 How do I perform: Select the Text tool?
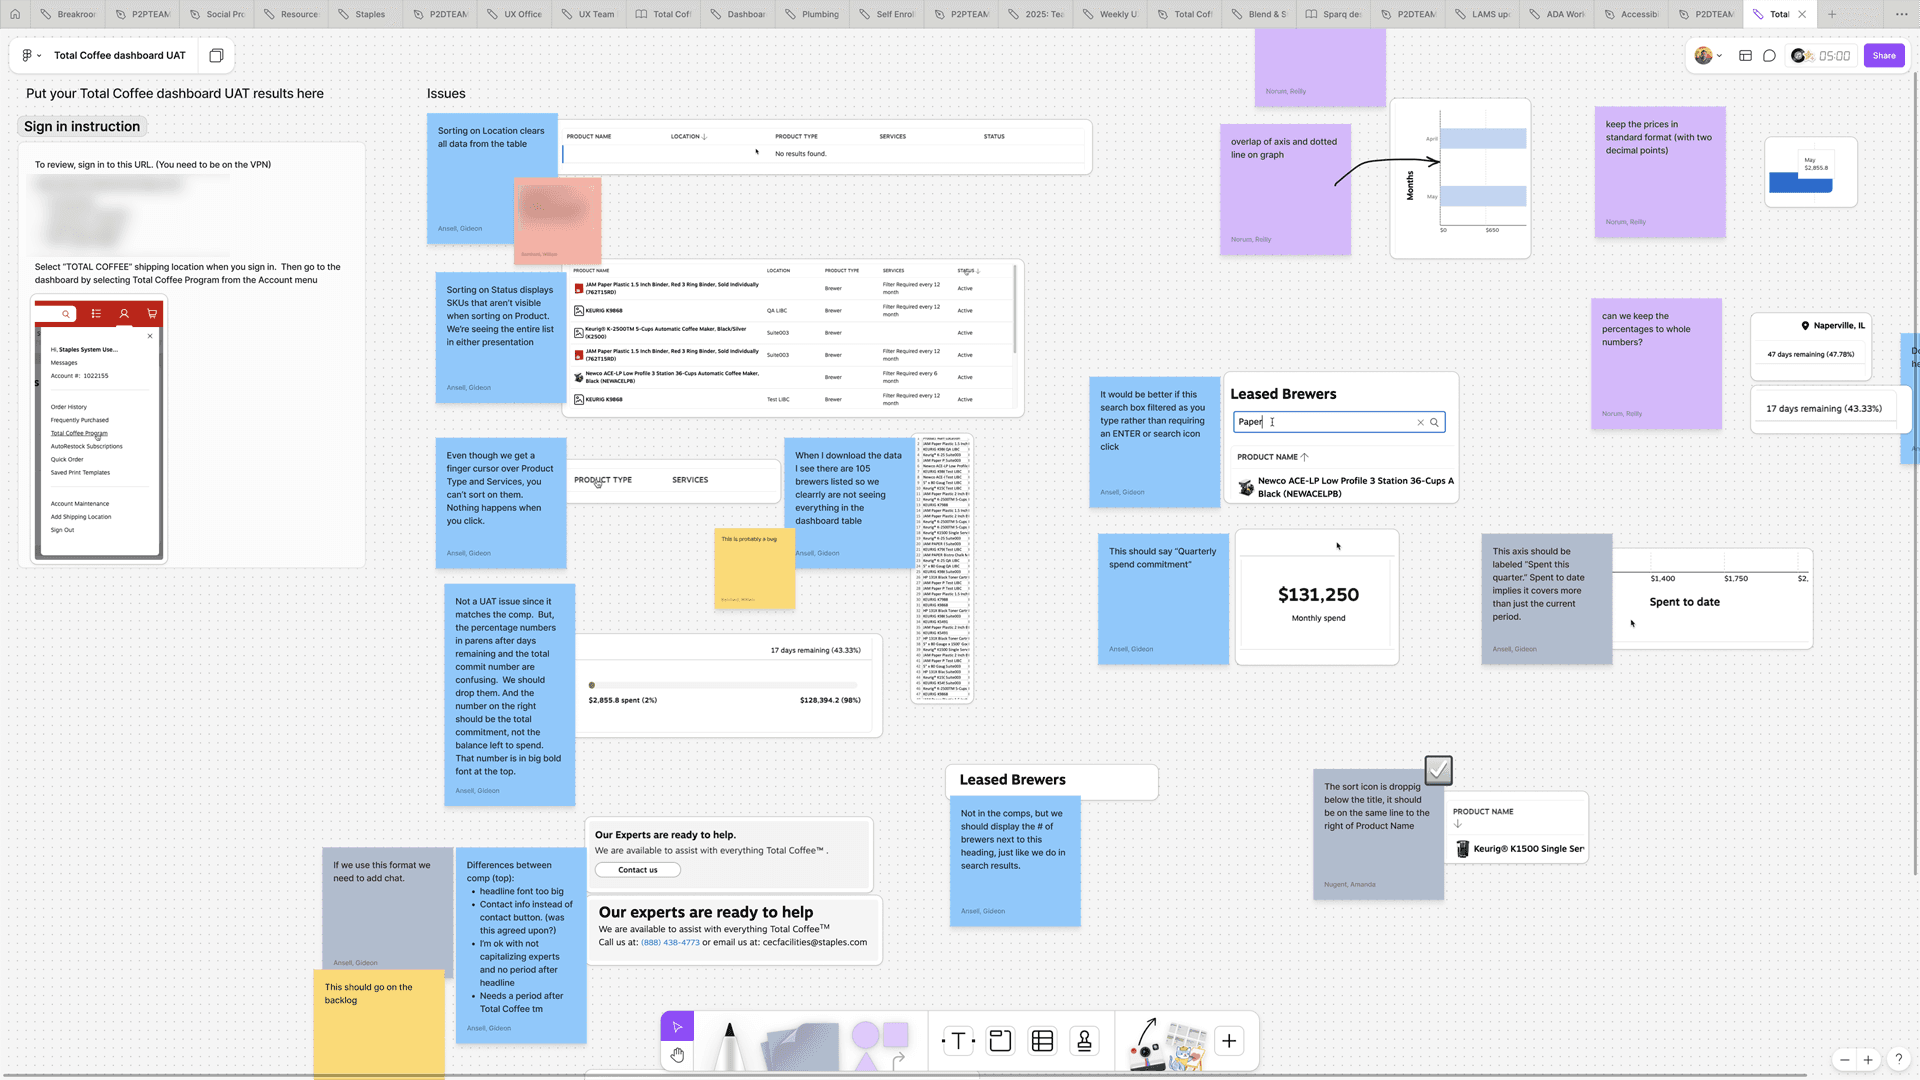tap(958, 1041)
